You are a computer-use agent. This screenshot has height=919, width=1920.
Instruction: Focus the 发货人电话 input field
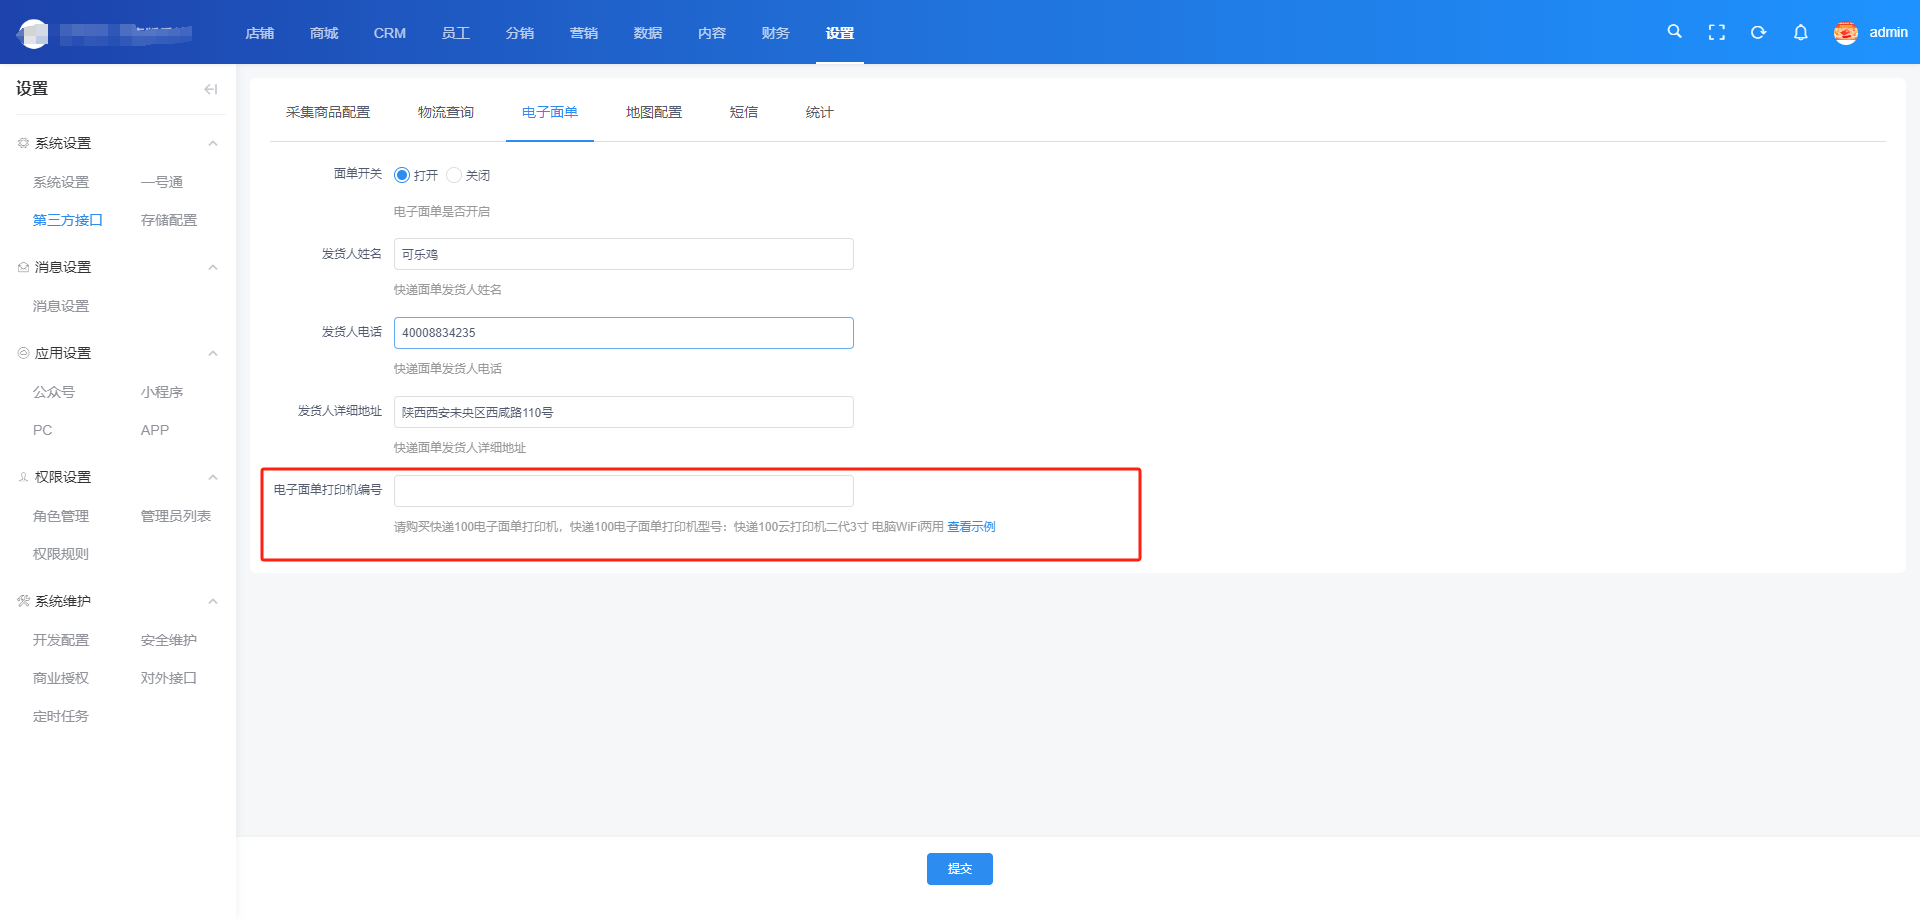(624, 333)
